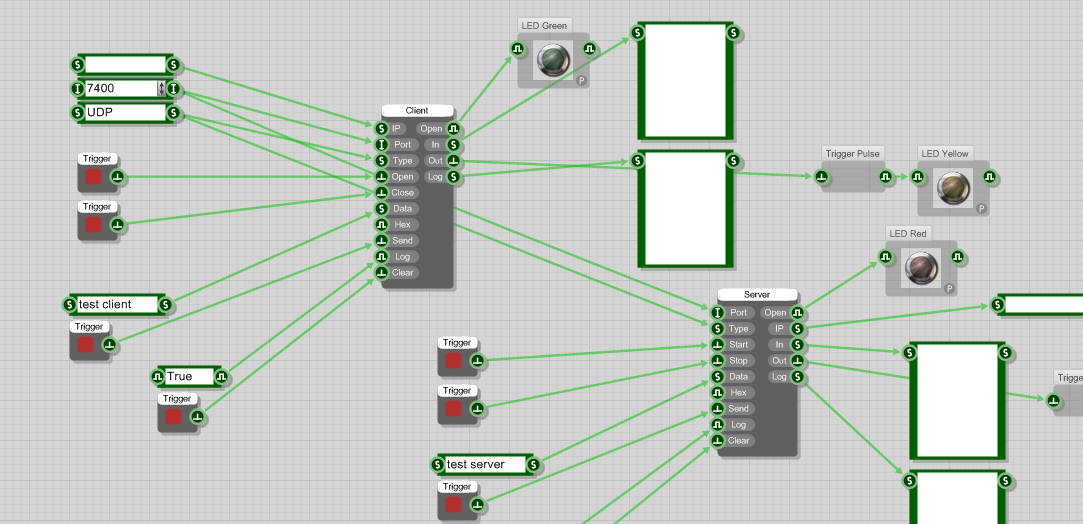Click the Client node's Log output pin
The height and width of the screenshot is (524, 1083).
click(453, 177)
